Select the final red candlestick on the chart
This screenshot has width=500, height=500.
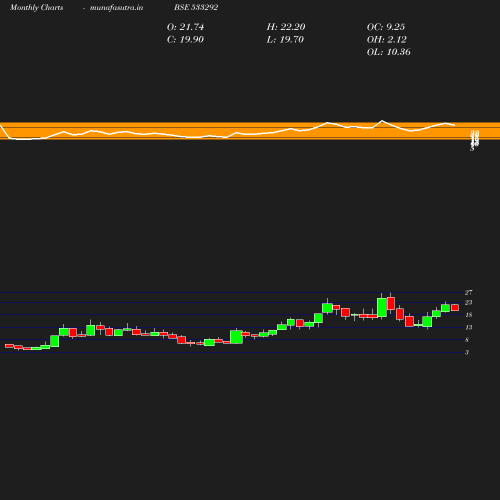(x=455, y=307)
